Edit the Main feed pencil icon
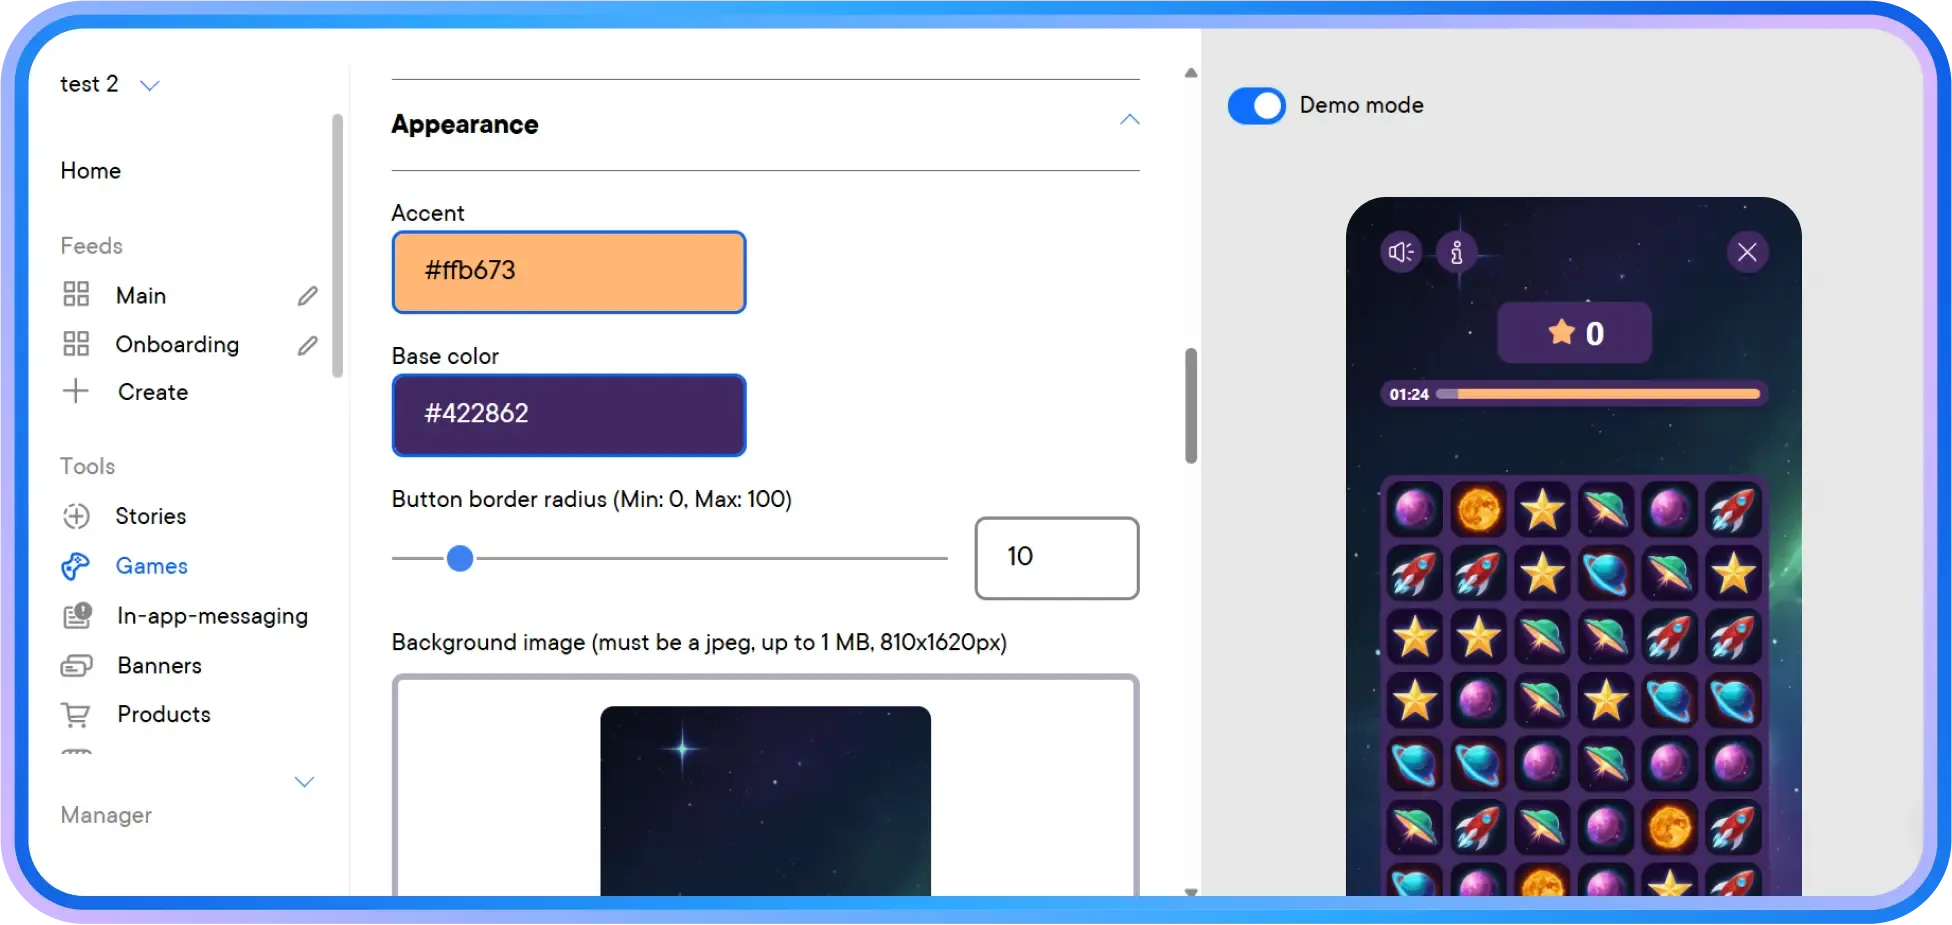This screenshot has width=1952, height=925. pyautogui.click(x=308, y=295)
